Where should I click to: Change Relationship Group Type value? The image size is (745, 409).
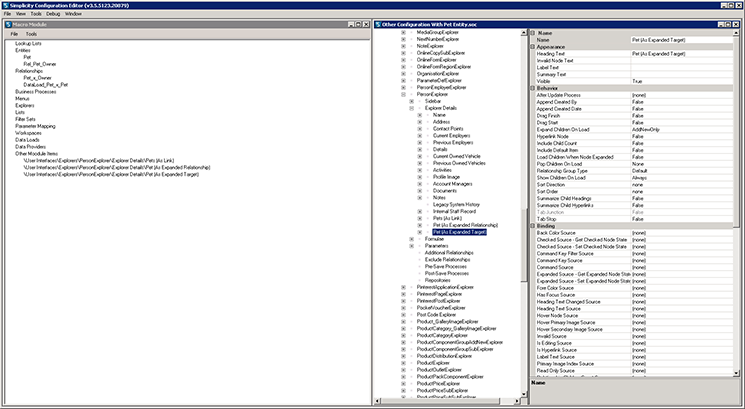(x=682, y=171)
